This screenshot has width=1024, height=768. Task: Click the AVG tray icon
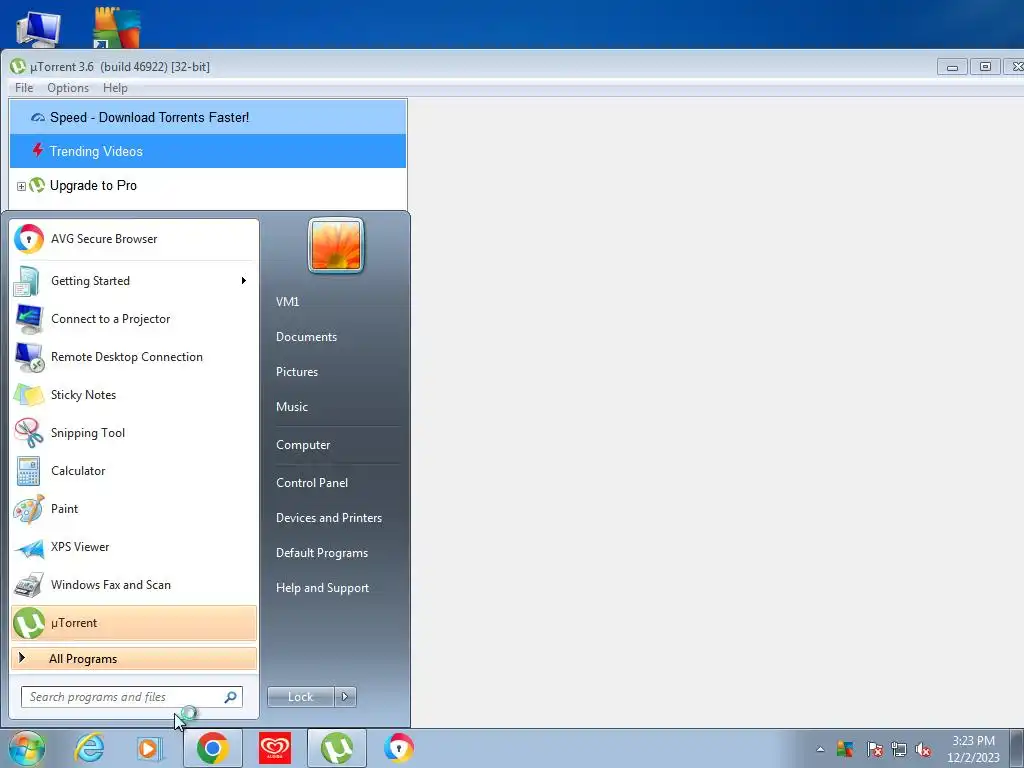845,749
